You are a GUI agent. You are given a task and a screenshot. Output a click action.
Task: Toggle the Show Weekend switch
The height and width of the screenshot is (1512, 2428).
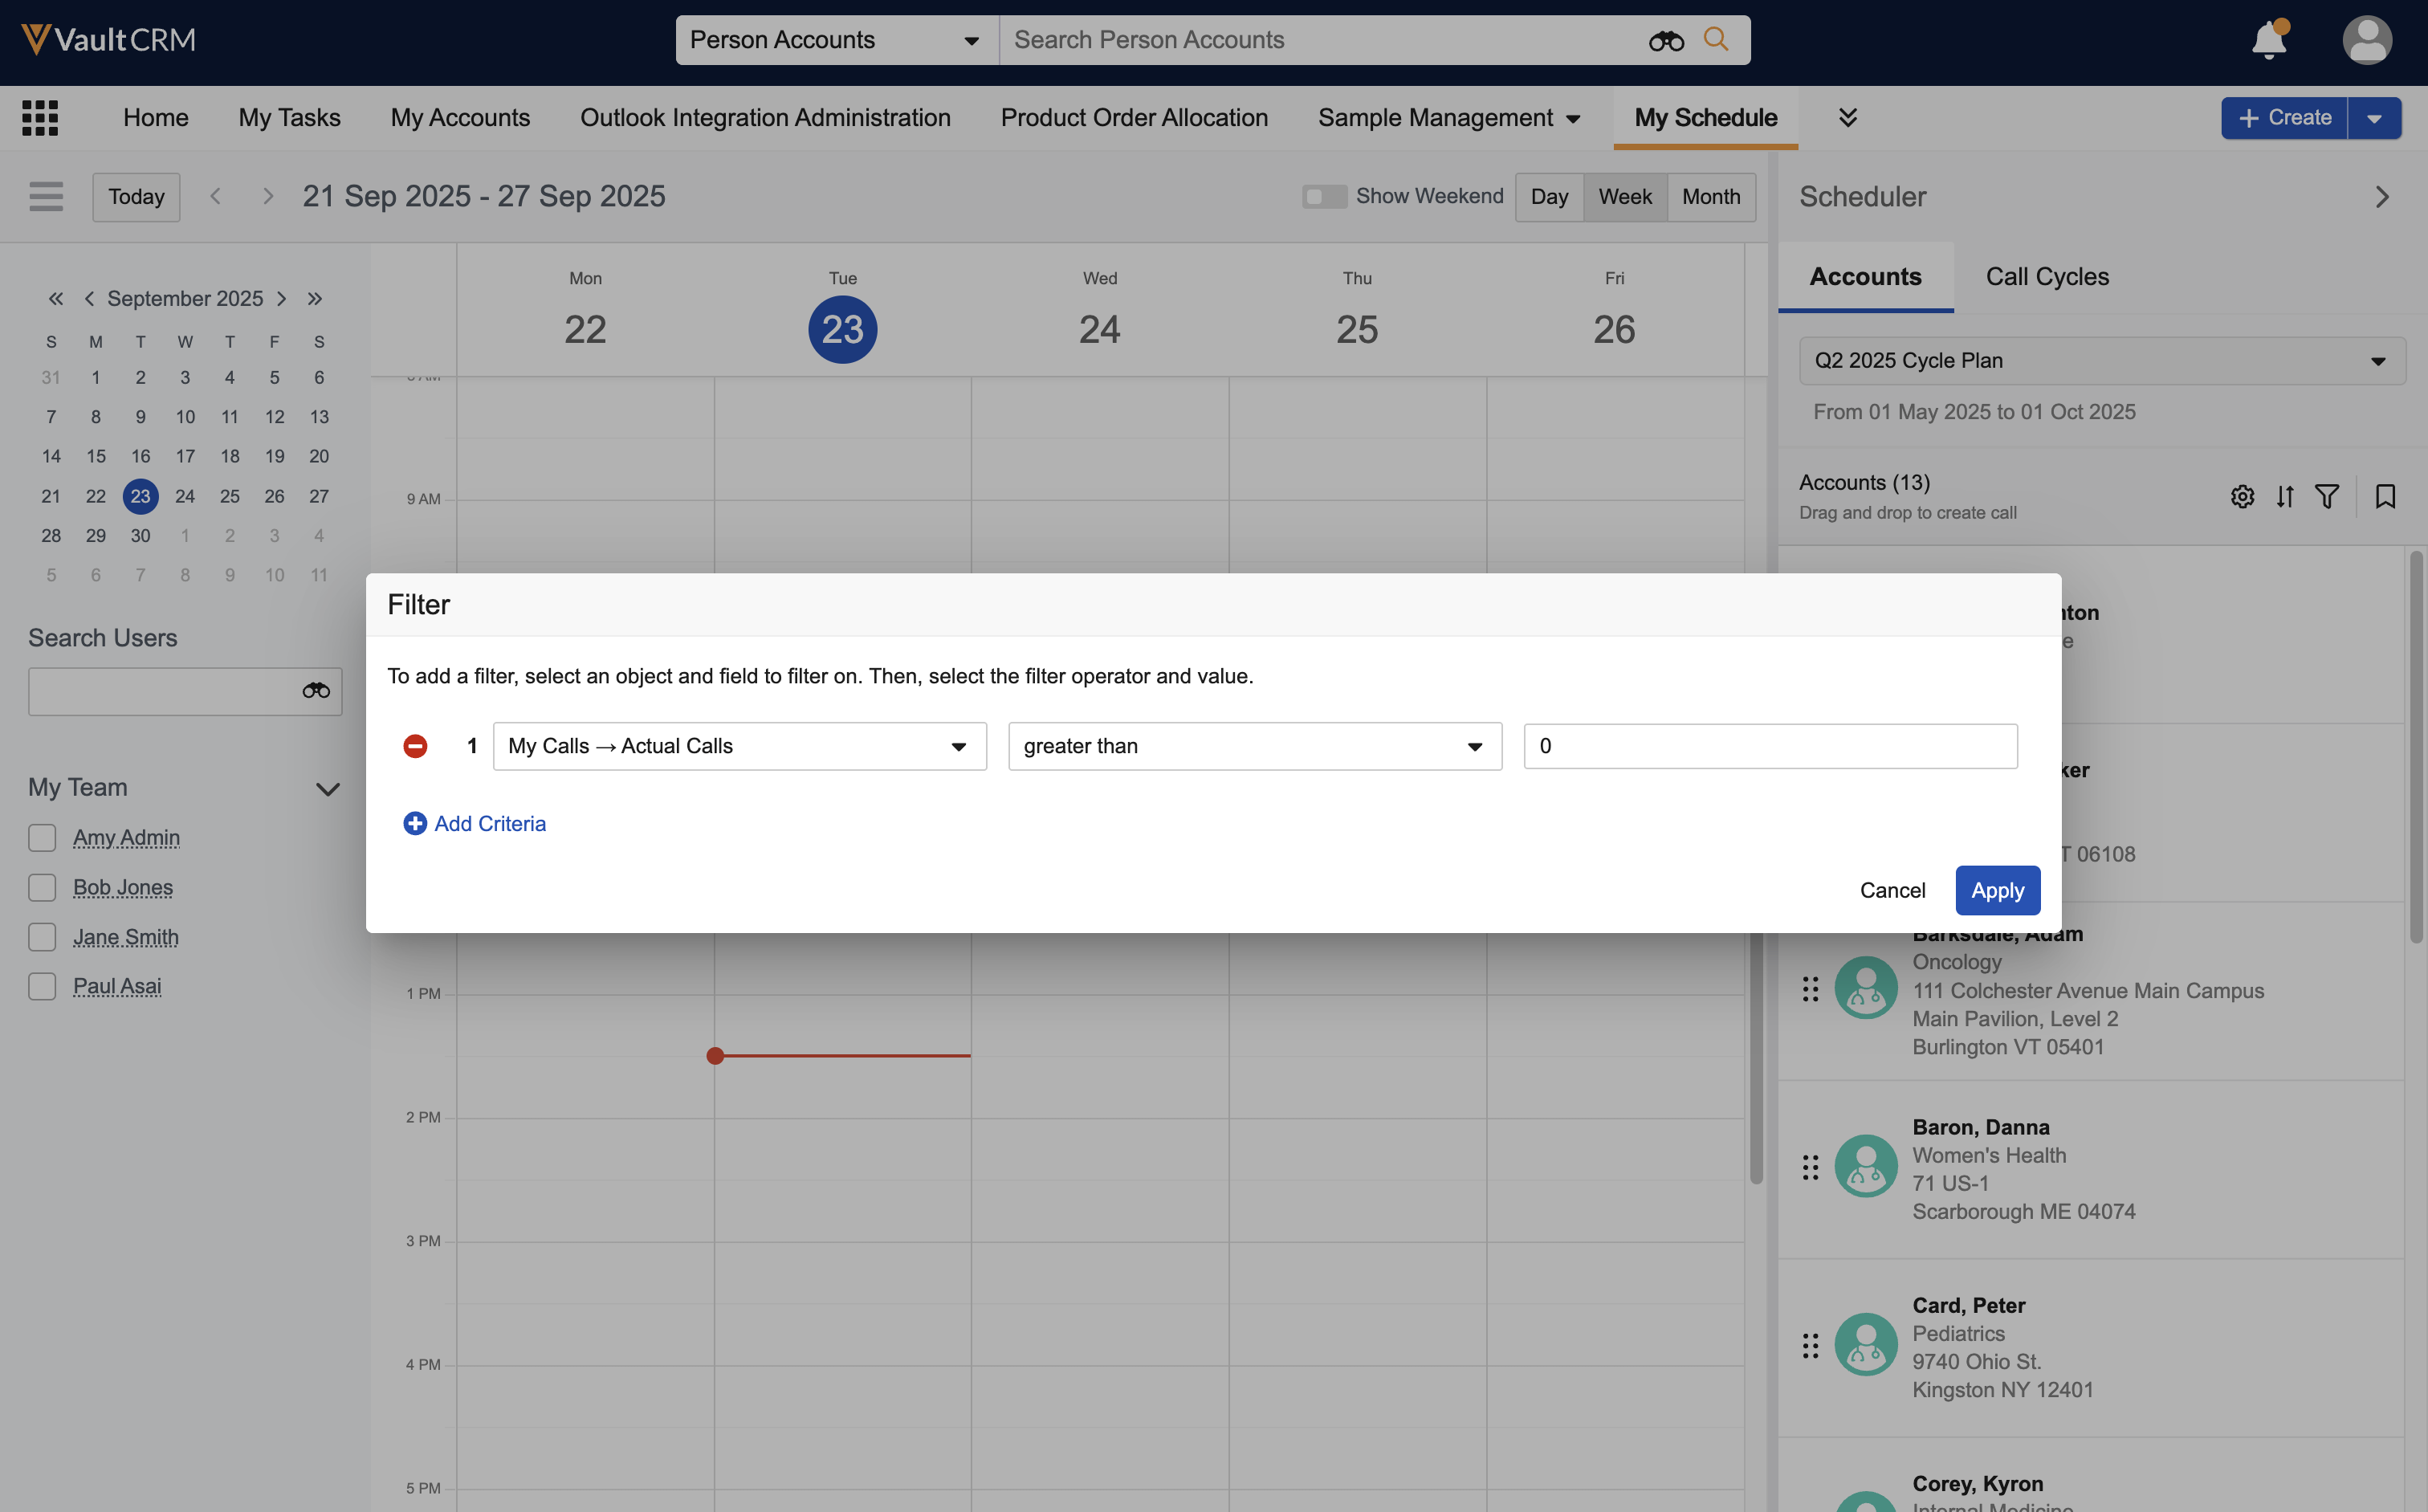[x=1323, y=196]
